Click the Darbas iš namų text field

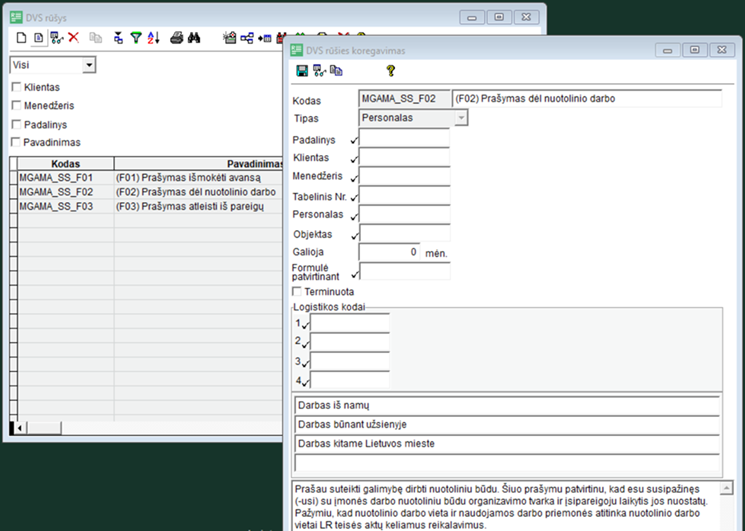(x=507, y=405)
